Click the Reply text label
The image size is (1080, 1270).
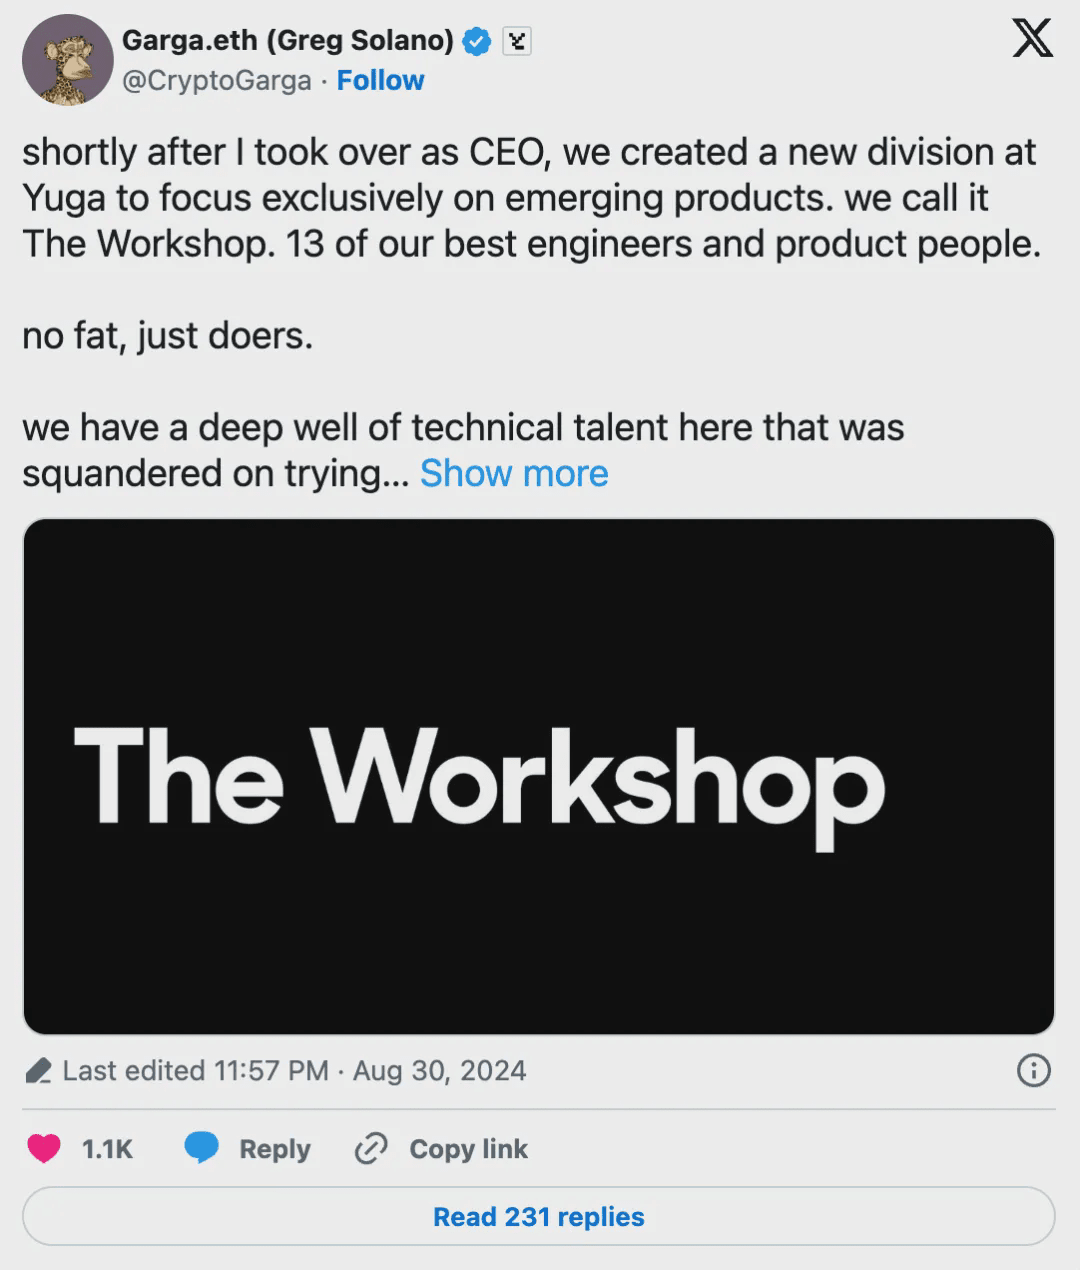[x=274, y=1149]
